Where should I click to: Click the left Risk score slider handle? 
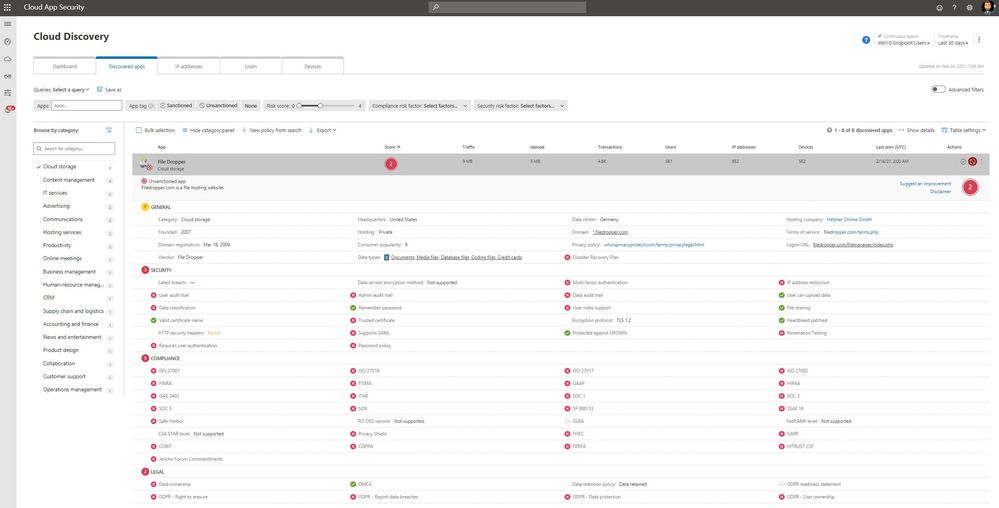click(x=299, y=106)
